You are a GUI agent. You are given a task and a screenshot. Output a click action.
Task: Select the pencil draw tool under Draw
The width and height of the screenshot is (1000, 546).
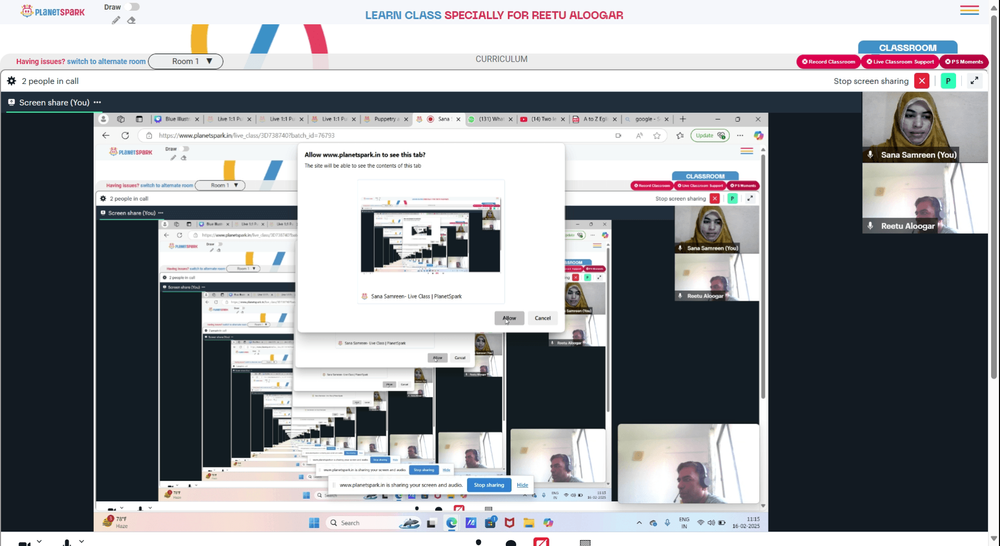pos(115,20)
